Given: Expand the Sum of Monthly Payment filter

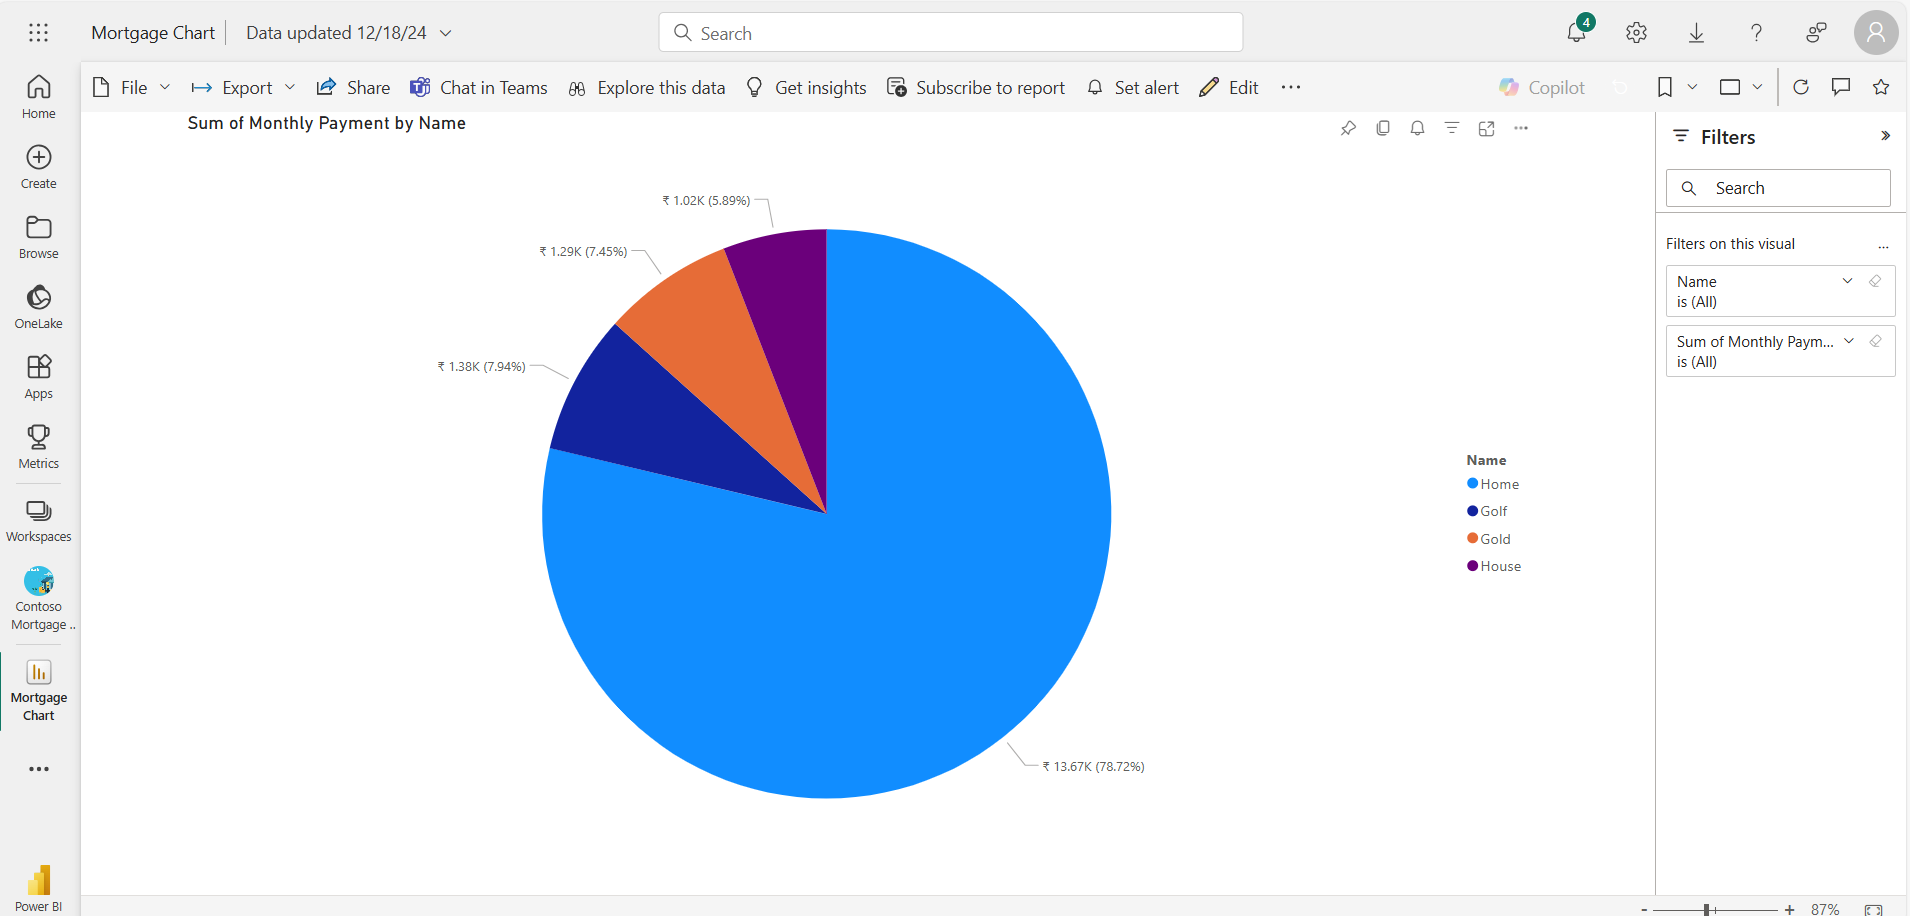Looking at the screenshot, I should tap(1849, 341).
